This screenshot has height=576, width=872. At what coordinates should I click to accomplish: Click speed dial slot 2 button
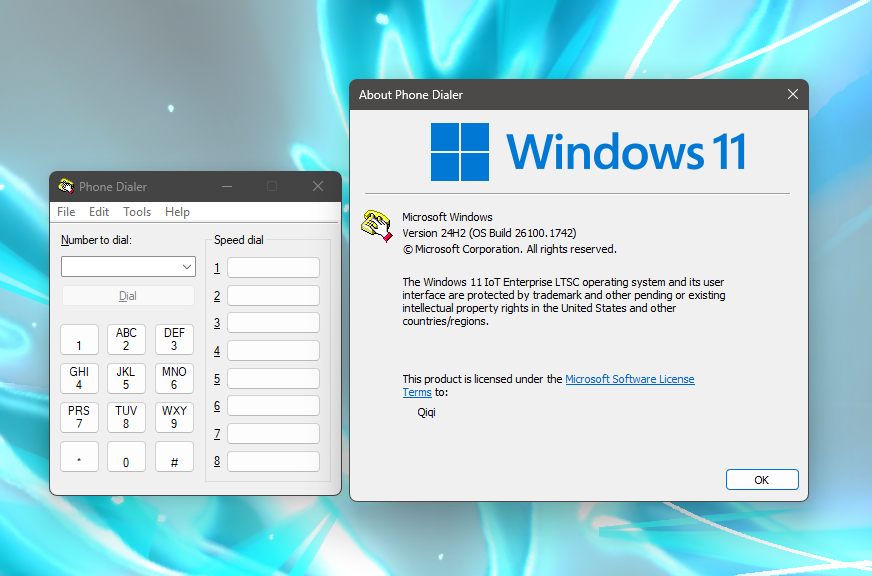tap(273, 295)
